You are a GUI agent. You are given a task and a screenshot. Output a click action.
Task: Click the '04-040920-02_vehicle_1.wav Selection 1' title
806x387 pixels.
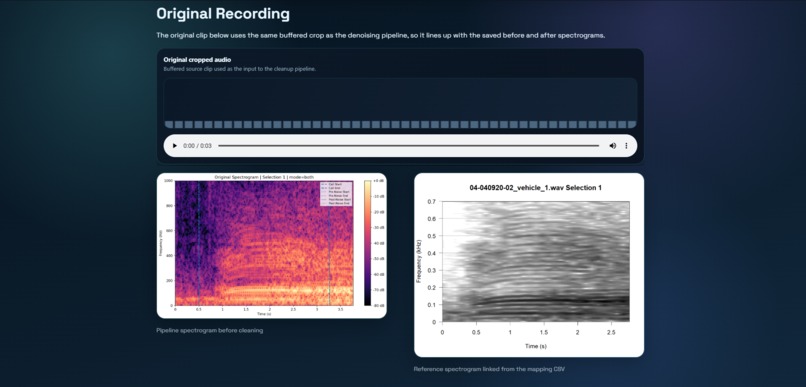[536, 188]
